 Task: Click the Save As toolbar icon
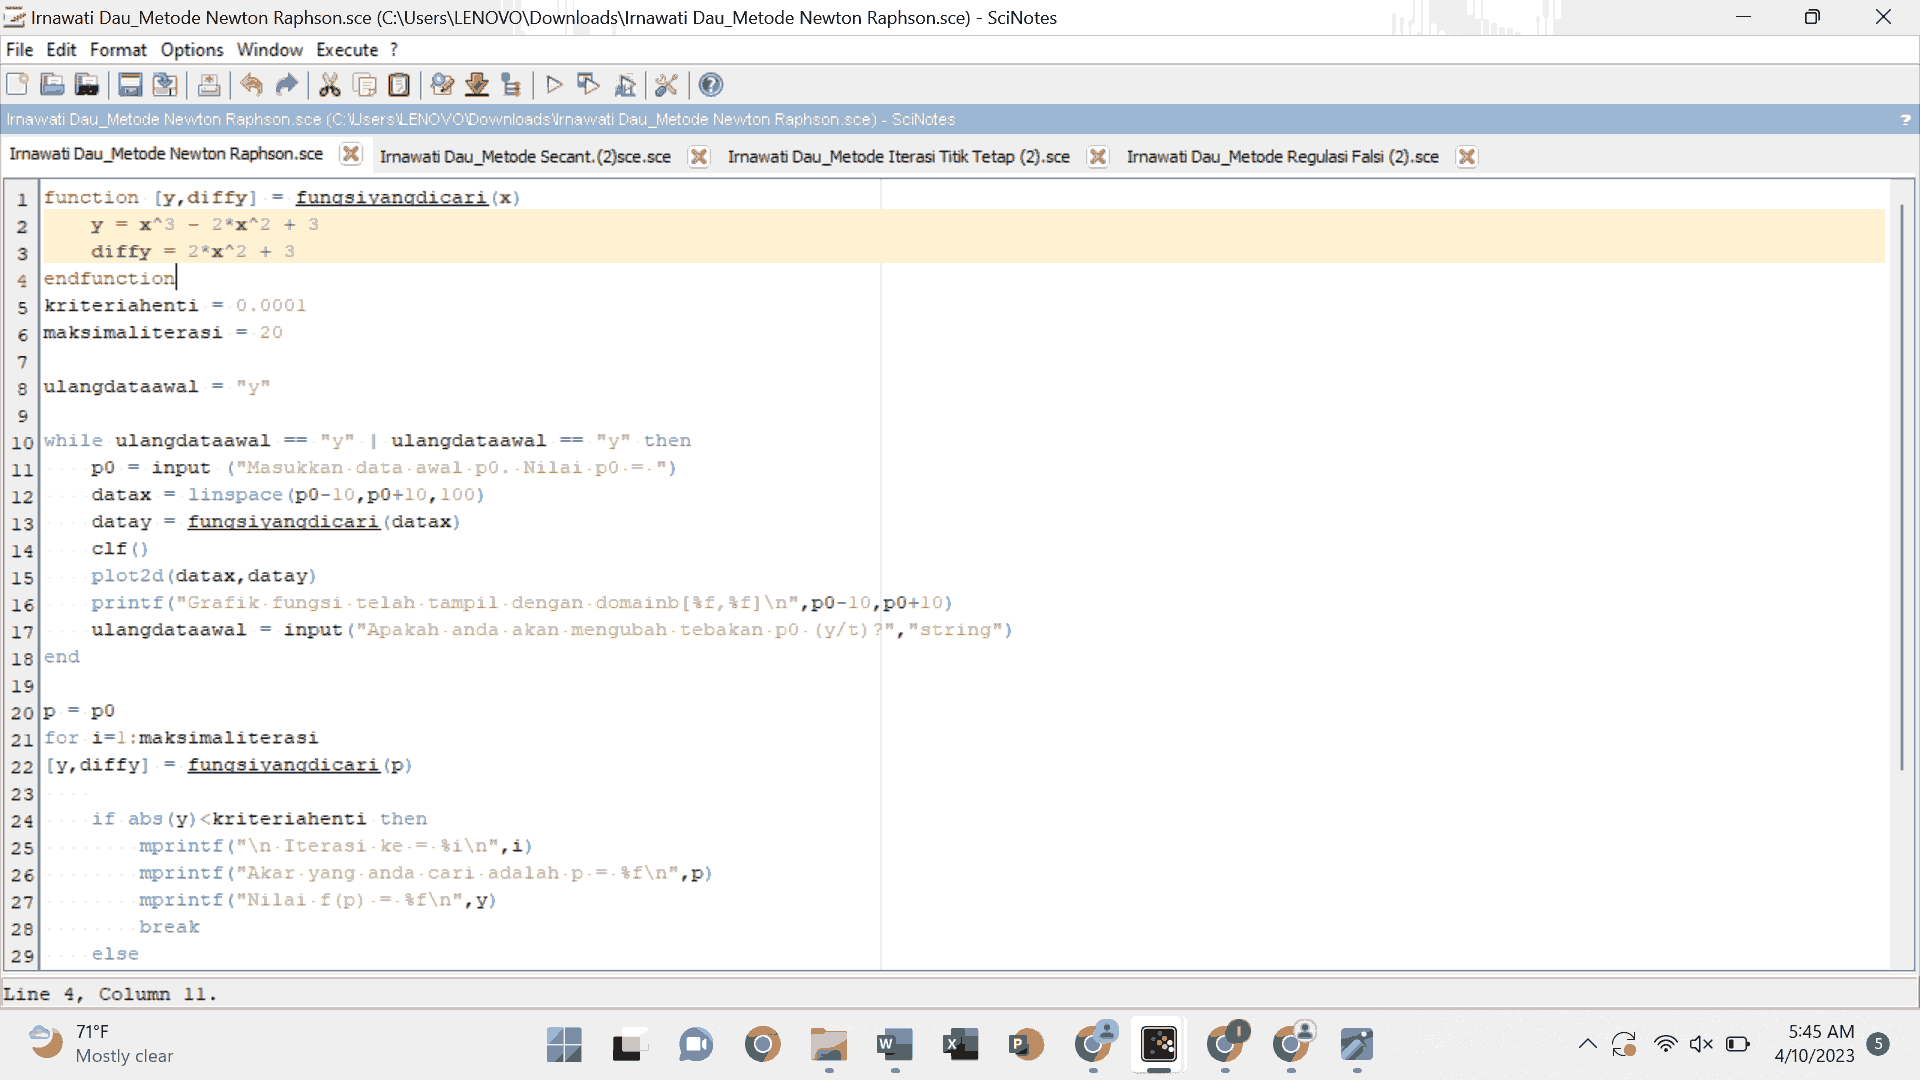pyautogui.click(x=165, y=85)
